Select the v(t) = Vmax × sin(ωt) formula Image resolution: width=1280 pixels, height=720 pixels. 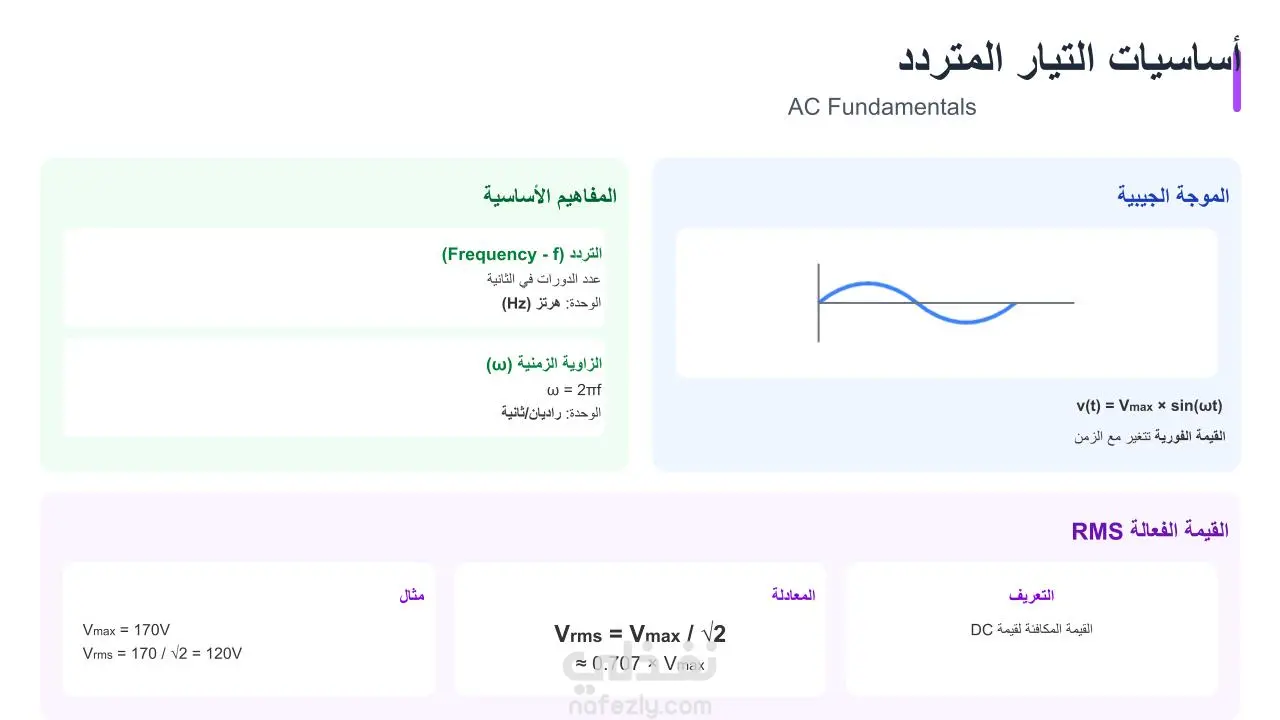point(1149,405)
